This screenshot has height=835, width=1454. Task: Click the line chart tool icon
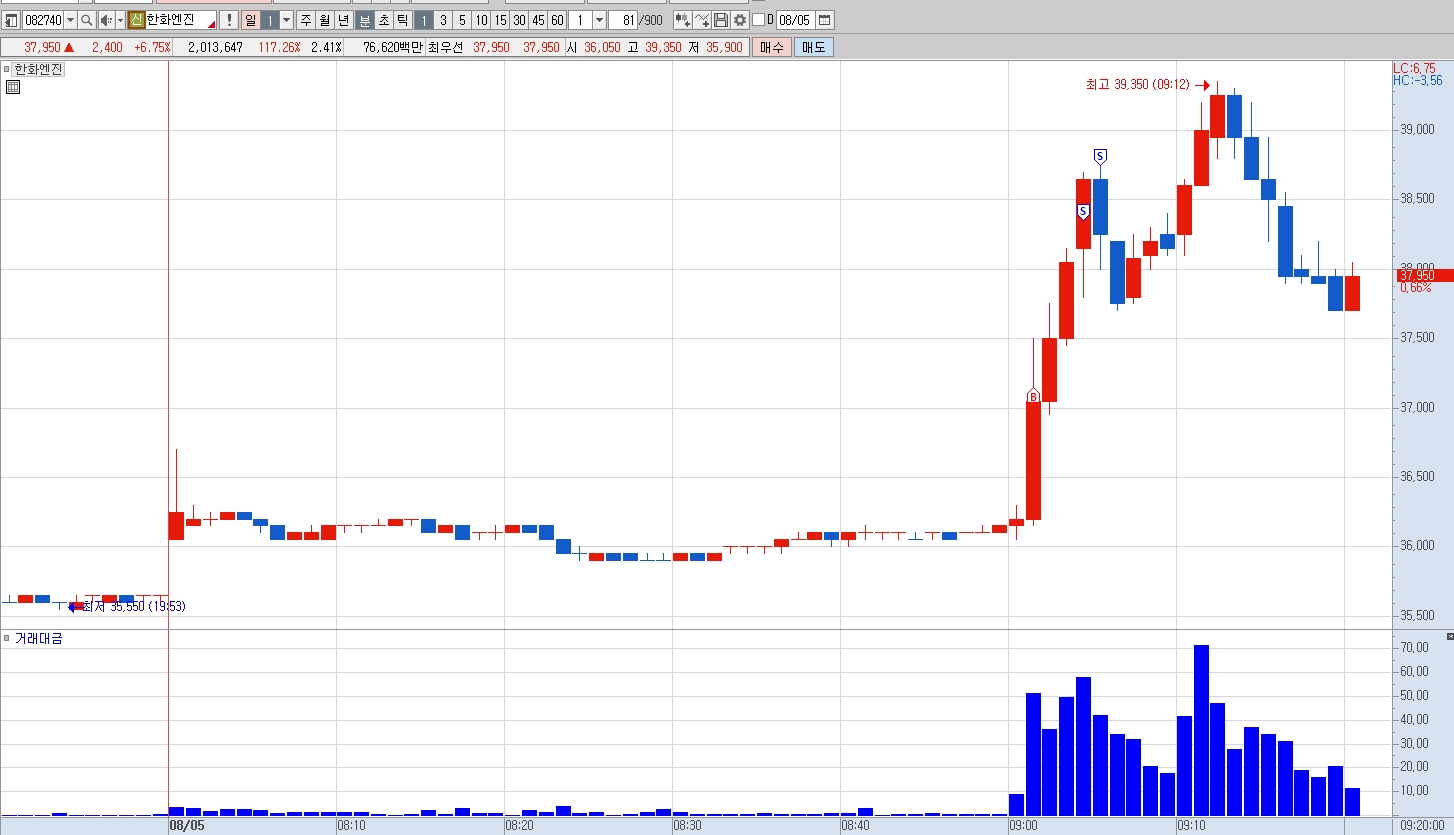(702, 20)
